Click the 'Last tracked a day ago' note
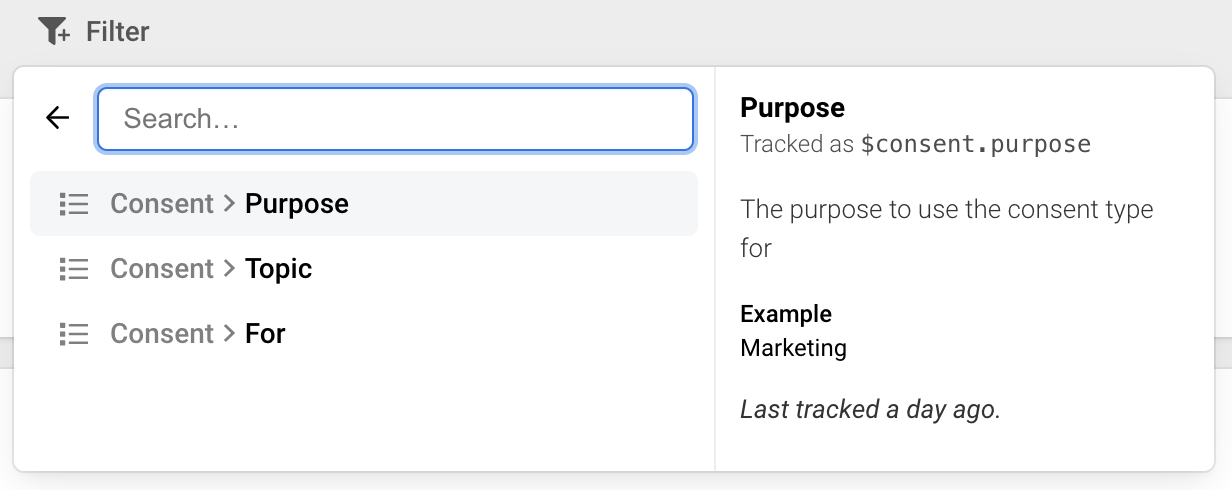This screenshot has height=490, width=1232. pyautogui.click(x=870, y=409)
